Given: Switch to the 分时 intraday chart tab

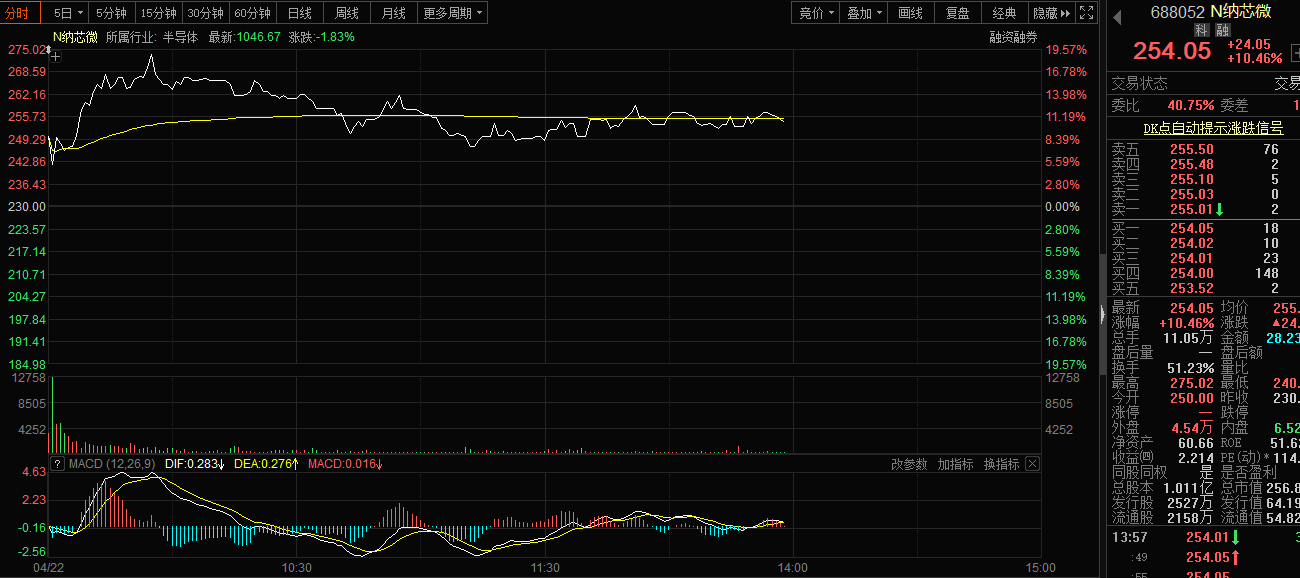Looking at the screenshot, I should coord(20,13).
